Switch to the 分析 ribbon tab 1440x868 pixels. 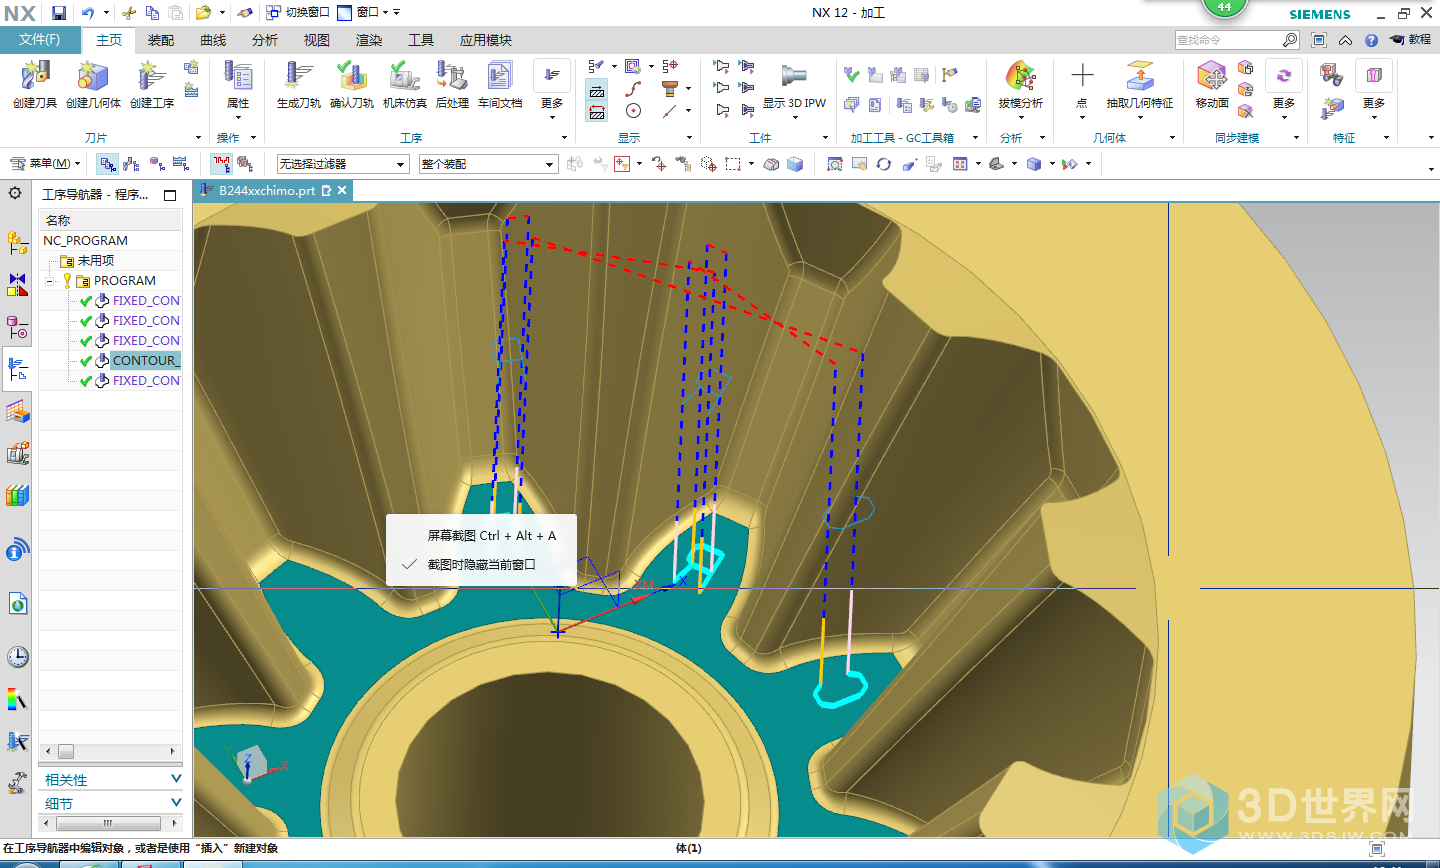point(265,40)
